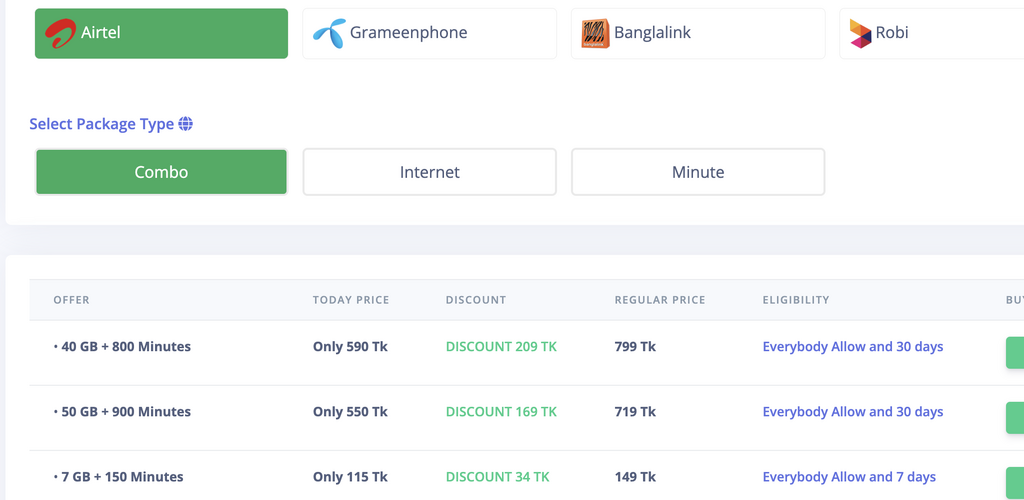Click the Today Price column header
The image size is (1024, 500).
[x=351, y=300]
